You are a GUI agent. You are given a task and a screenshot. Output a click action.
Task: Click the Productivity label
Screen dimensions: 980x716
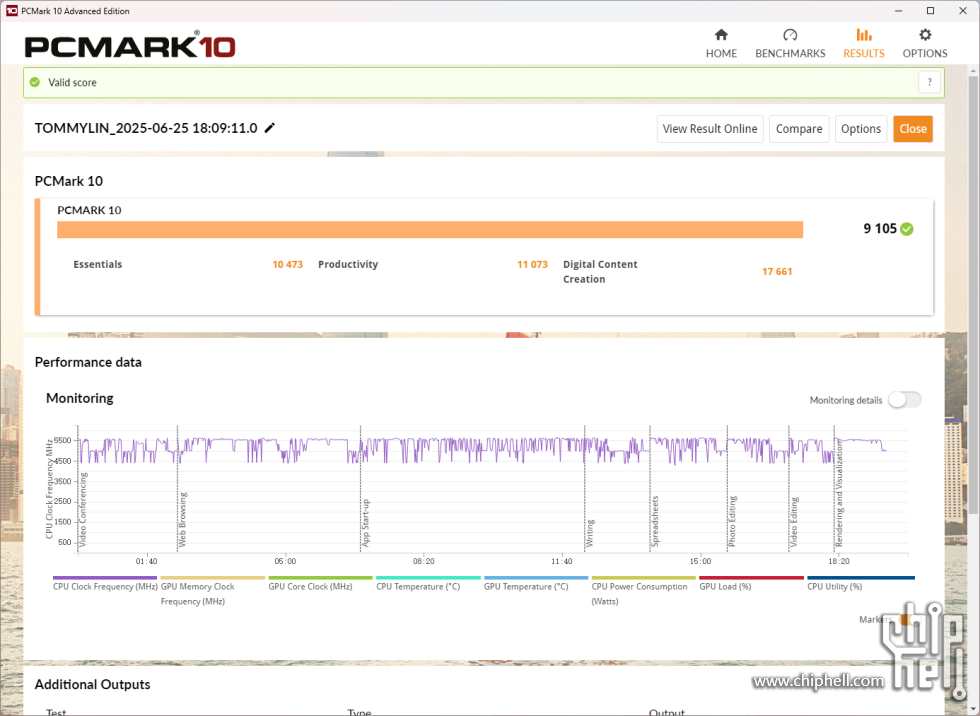click(348, 264)
